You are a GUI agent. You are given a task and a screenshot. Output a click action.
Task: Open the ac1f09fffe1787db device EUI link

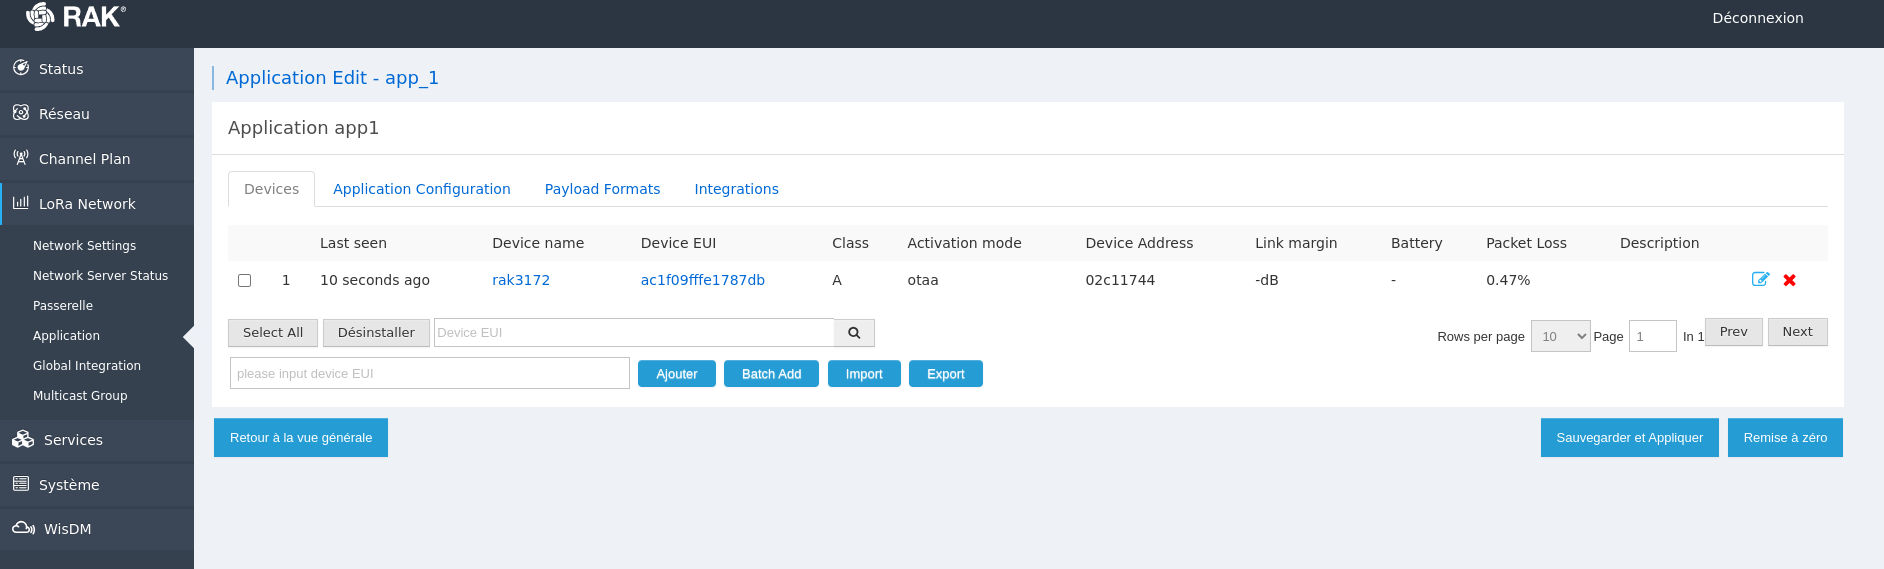tap(702, 280)
